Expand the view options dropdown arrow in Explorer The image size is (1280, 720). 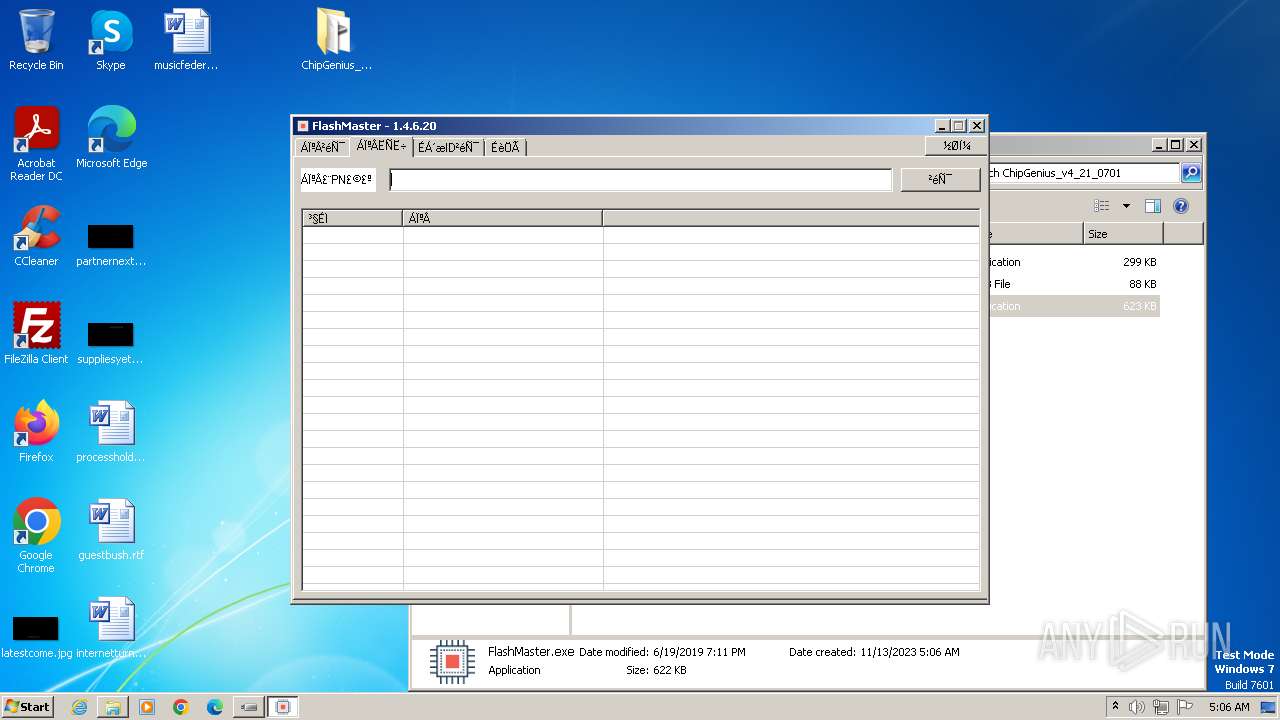coord(1126,206)
